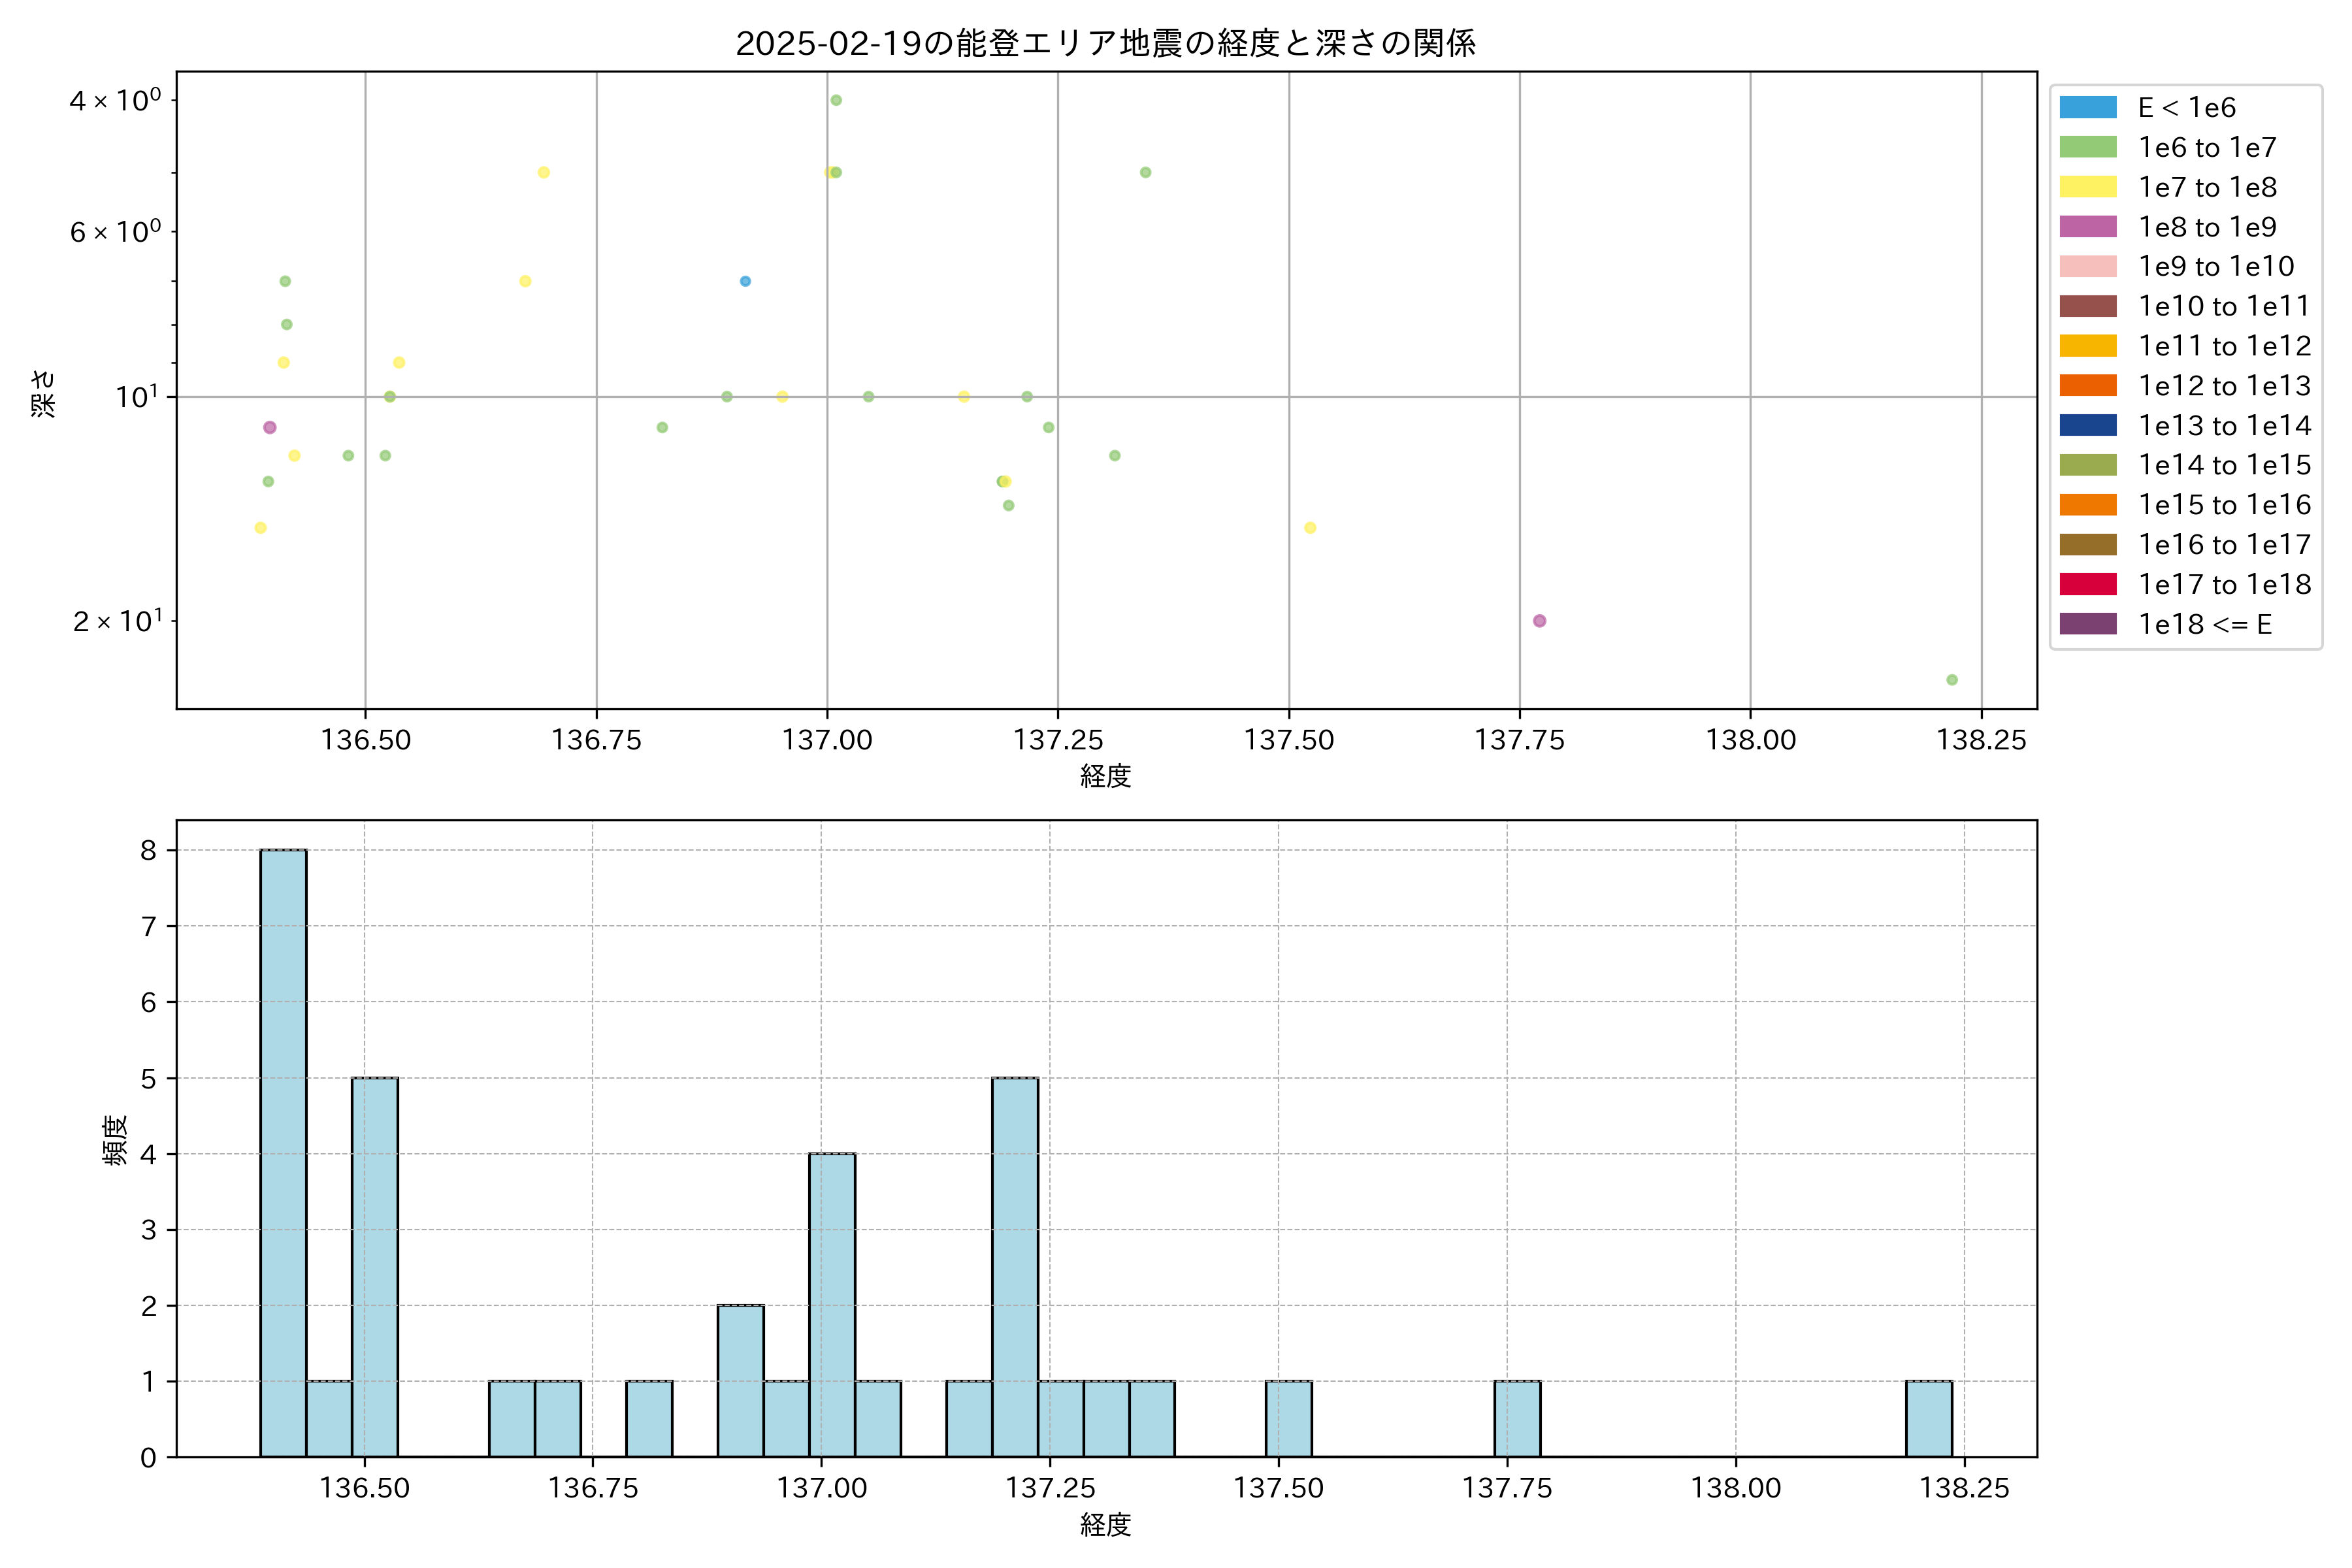Click the chart title text at top
The image size is (2352, 1568).
coord(1105,43)
